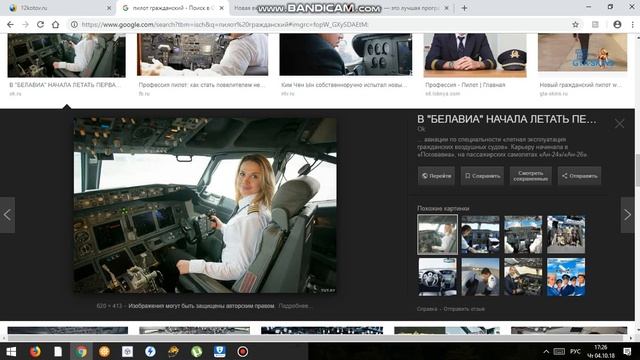The width and height of the screenshot is (640, 360).
Task: Close the image preview panel with X
Action: click(x=619, y=123)
